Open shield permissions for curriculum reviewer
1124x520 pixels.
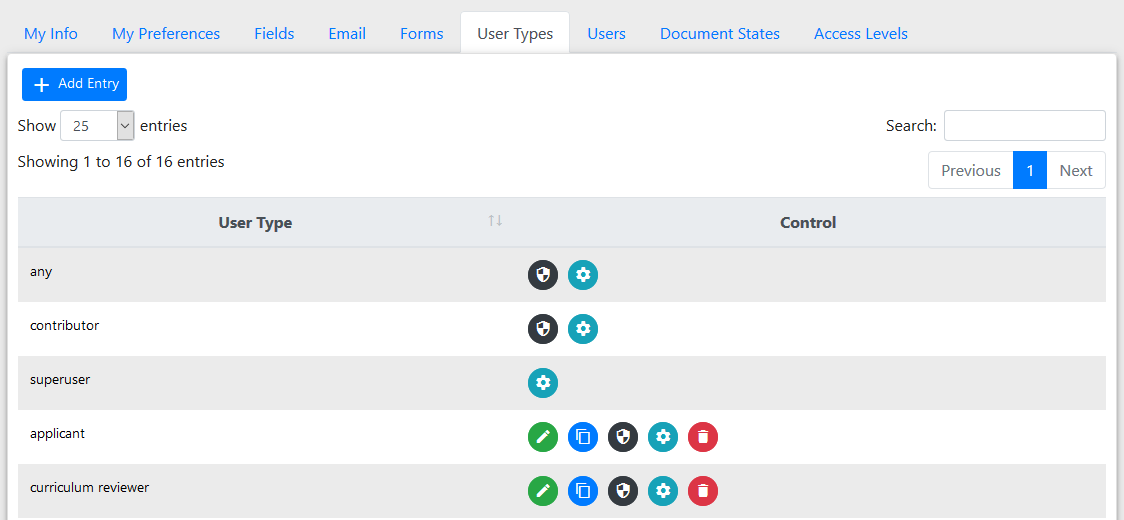point(623,491)
